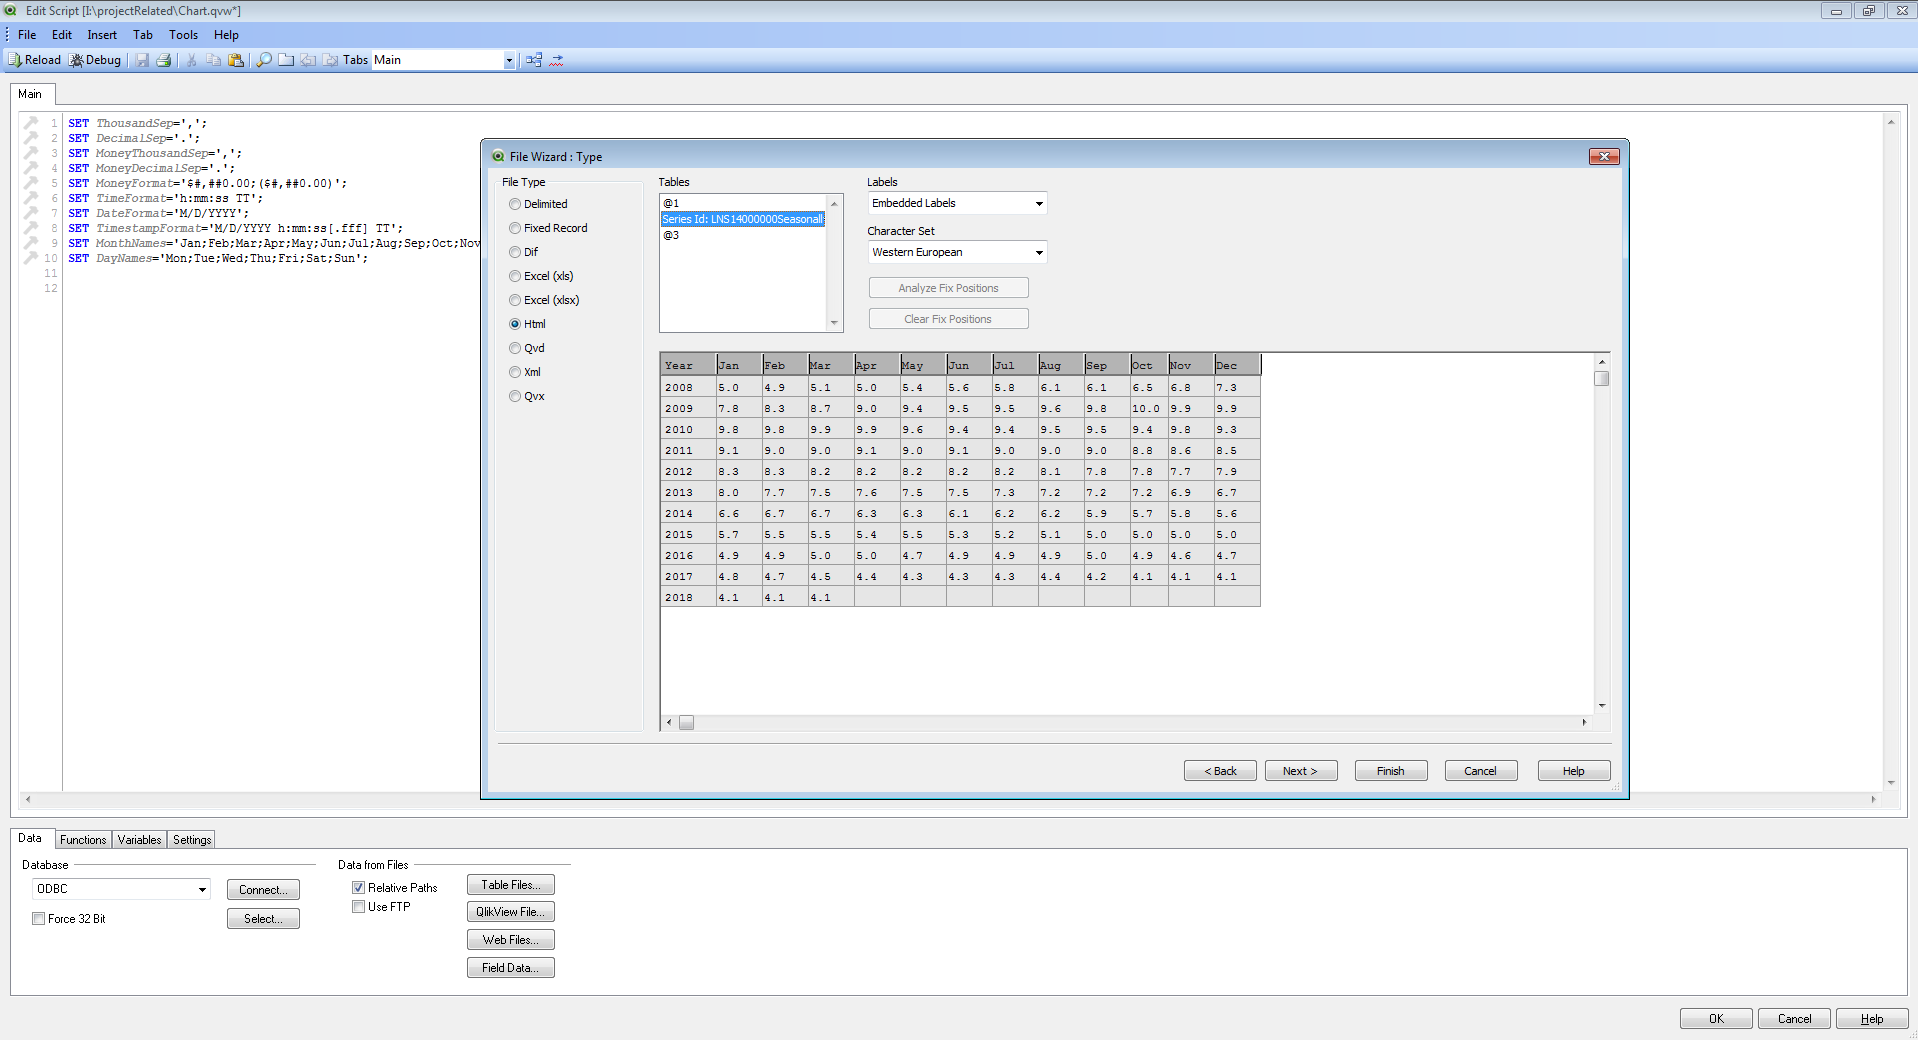Screen dimensions: 1918x1040
Task: Open the Tabs dropdown showing Main
Action: (x=444, y=60)
